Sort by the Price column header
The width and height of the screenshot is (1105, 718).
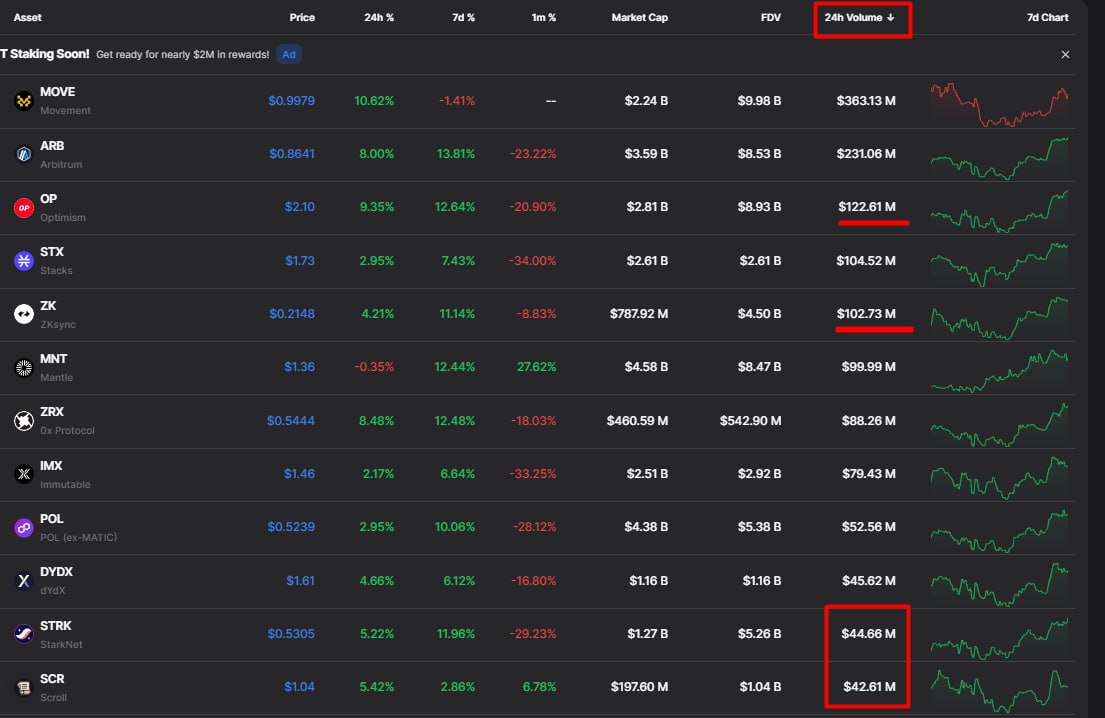[x=302, y=18]
